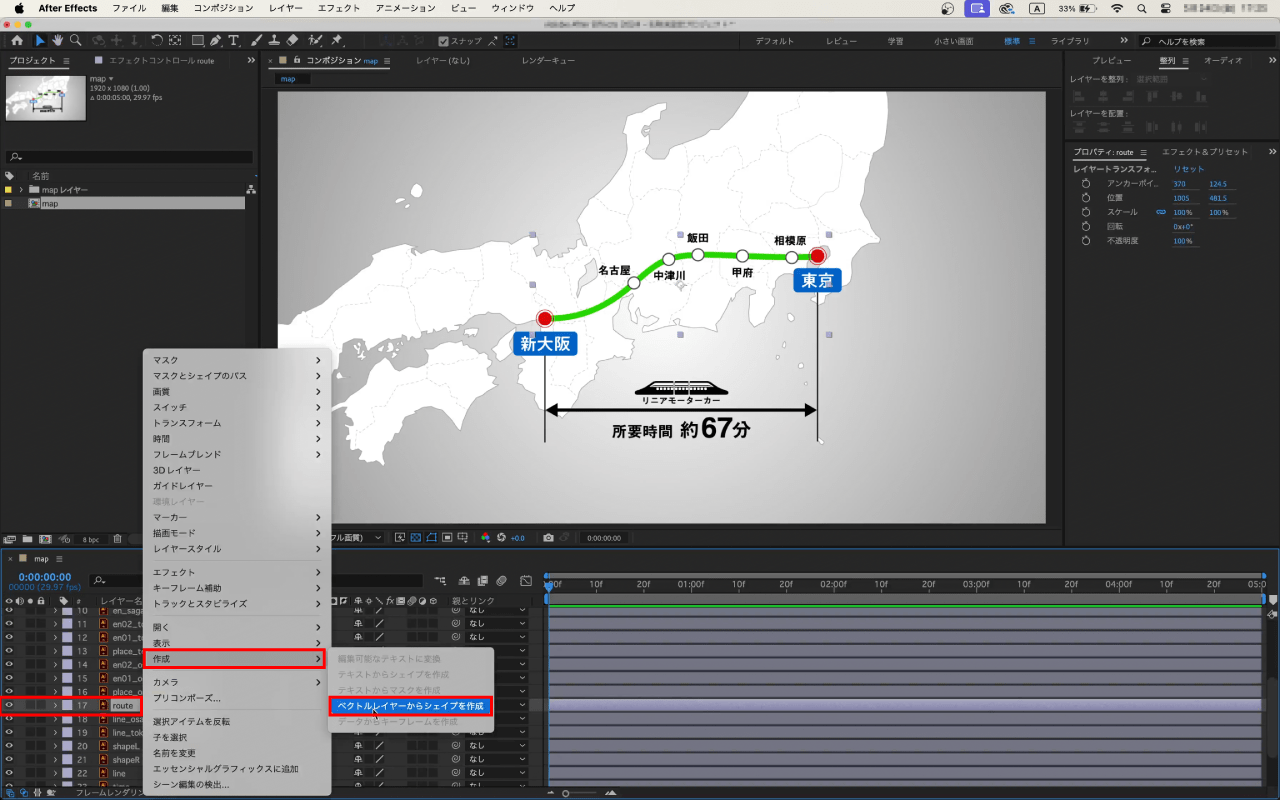Select the Clone Stamp tool
Screen dimensions: 1280x800
coord(274,41)
